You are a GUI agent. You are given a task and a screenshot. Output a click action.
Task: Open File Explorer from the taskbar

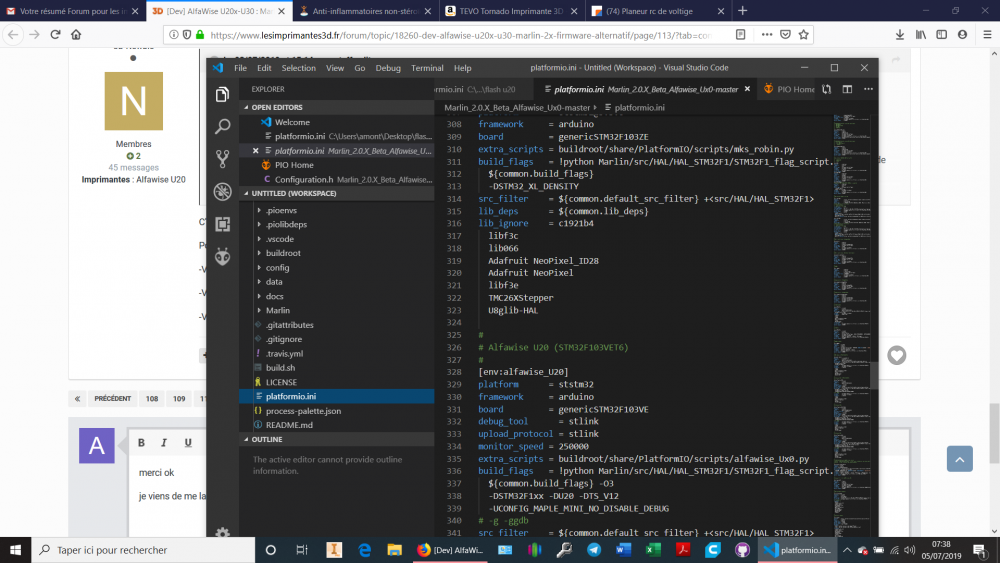tap(394, 550)
